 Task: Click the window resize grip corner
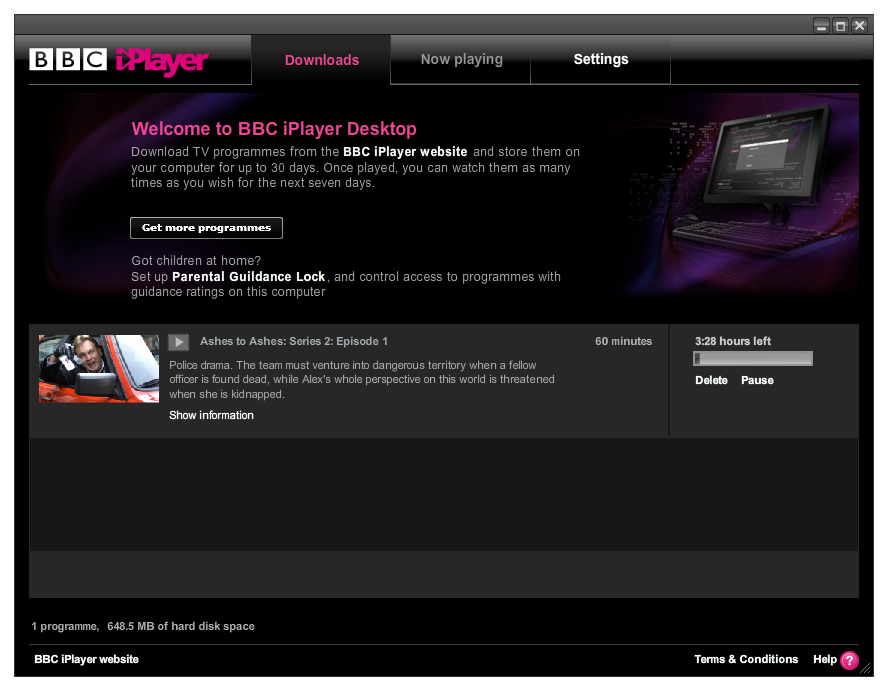865,669
